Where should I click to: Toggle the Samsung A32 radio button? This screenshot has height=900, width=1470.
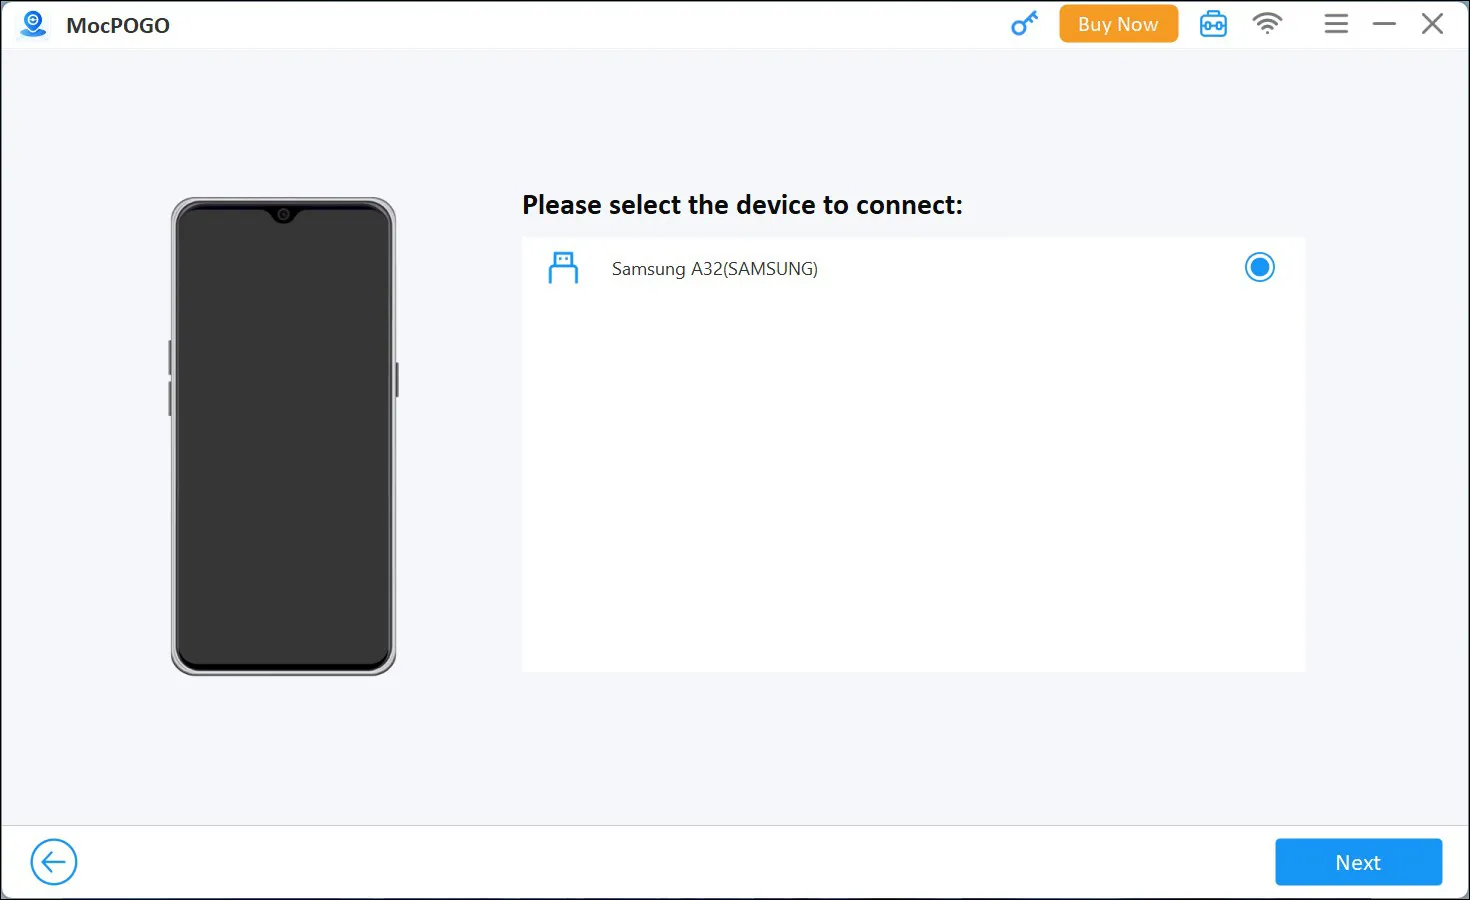[1259, 268]
